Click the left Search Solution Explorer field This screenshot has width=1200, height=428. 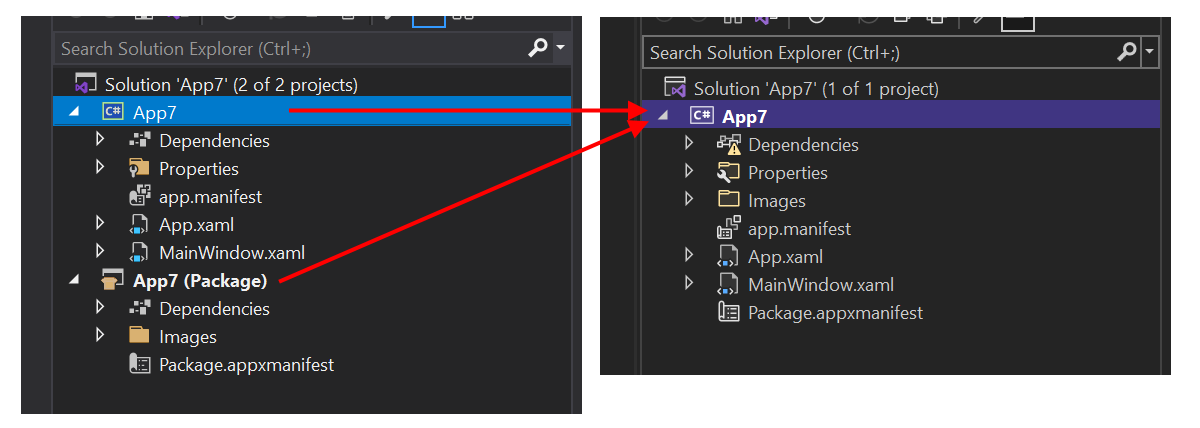click(290, 48)
